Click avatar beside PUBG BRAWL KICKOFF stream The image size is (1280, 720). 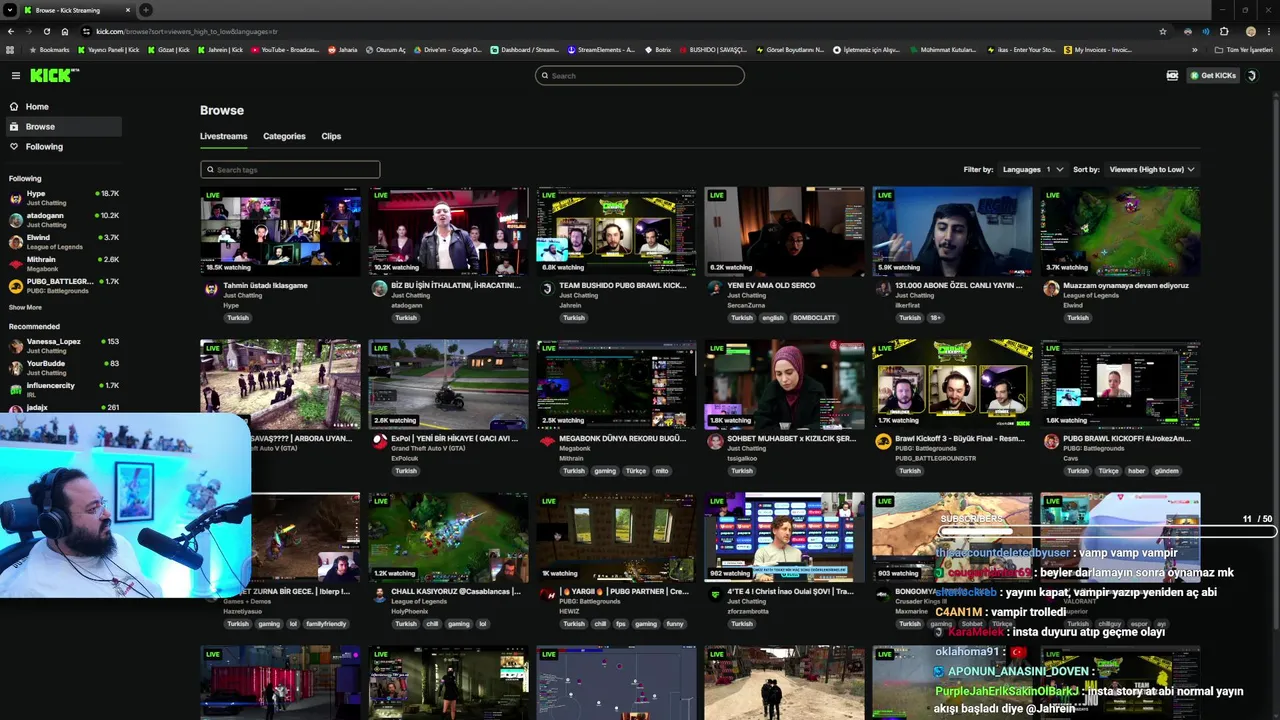(x=1051, y=442)
